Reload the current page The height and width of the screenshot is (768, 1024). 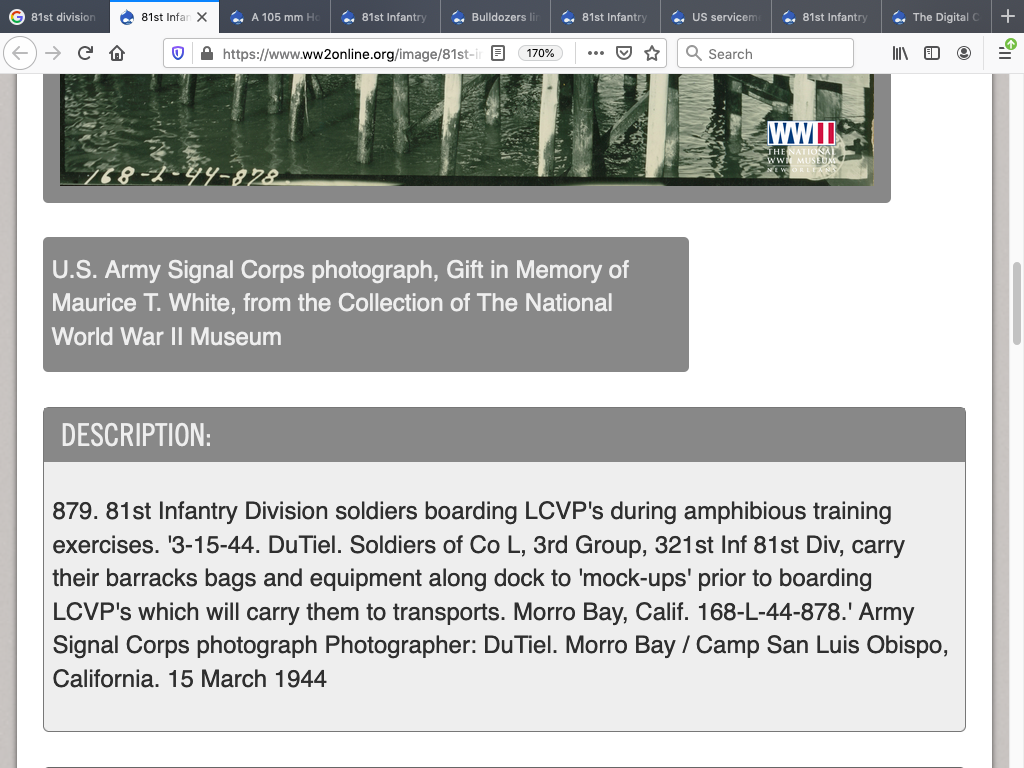(x=85, y=53)
